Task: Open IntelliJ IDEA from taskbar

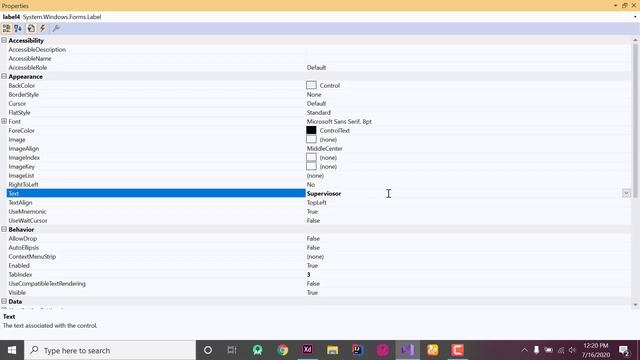Action: click(x=358, y=350)
